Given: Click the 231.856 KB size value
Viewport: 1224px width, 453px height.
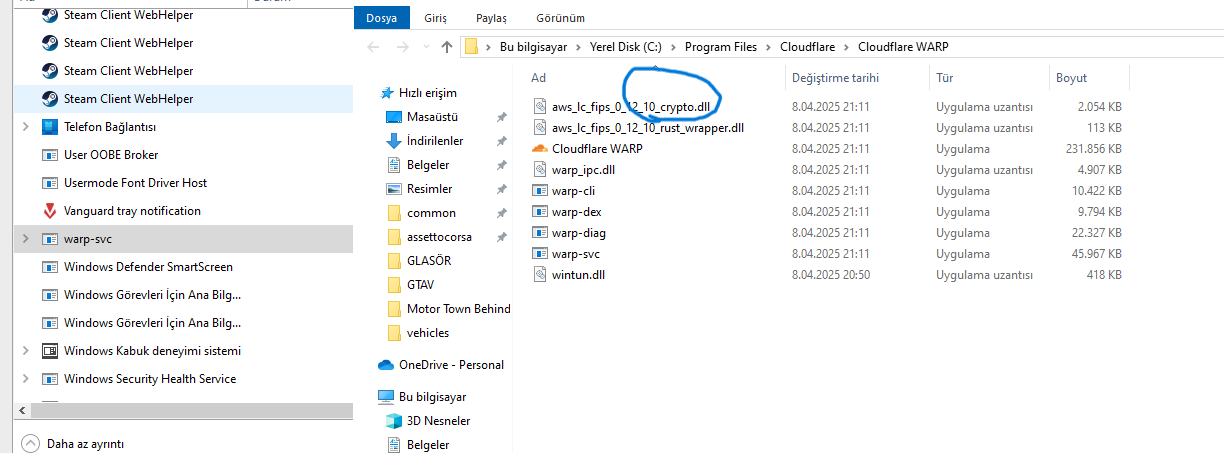Looking at the screenshot, I should click(x=1092, y=148).
